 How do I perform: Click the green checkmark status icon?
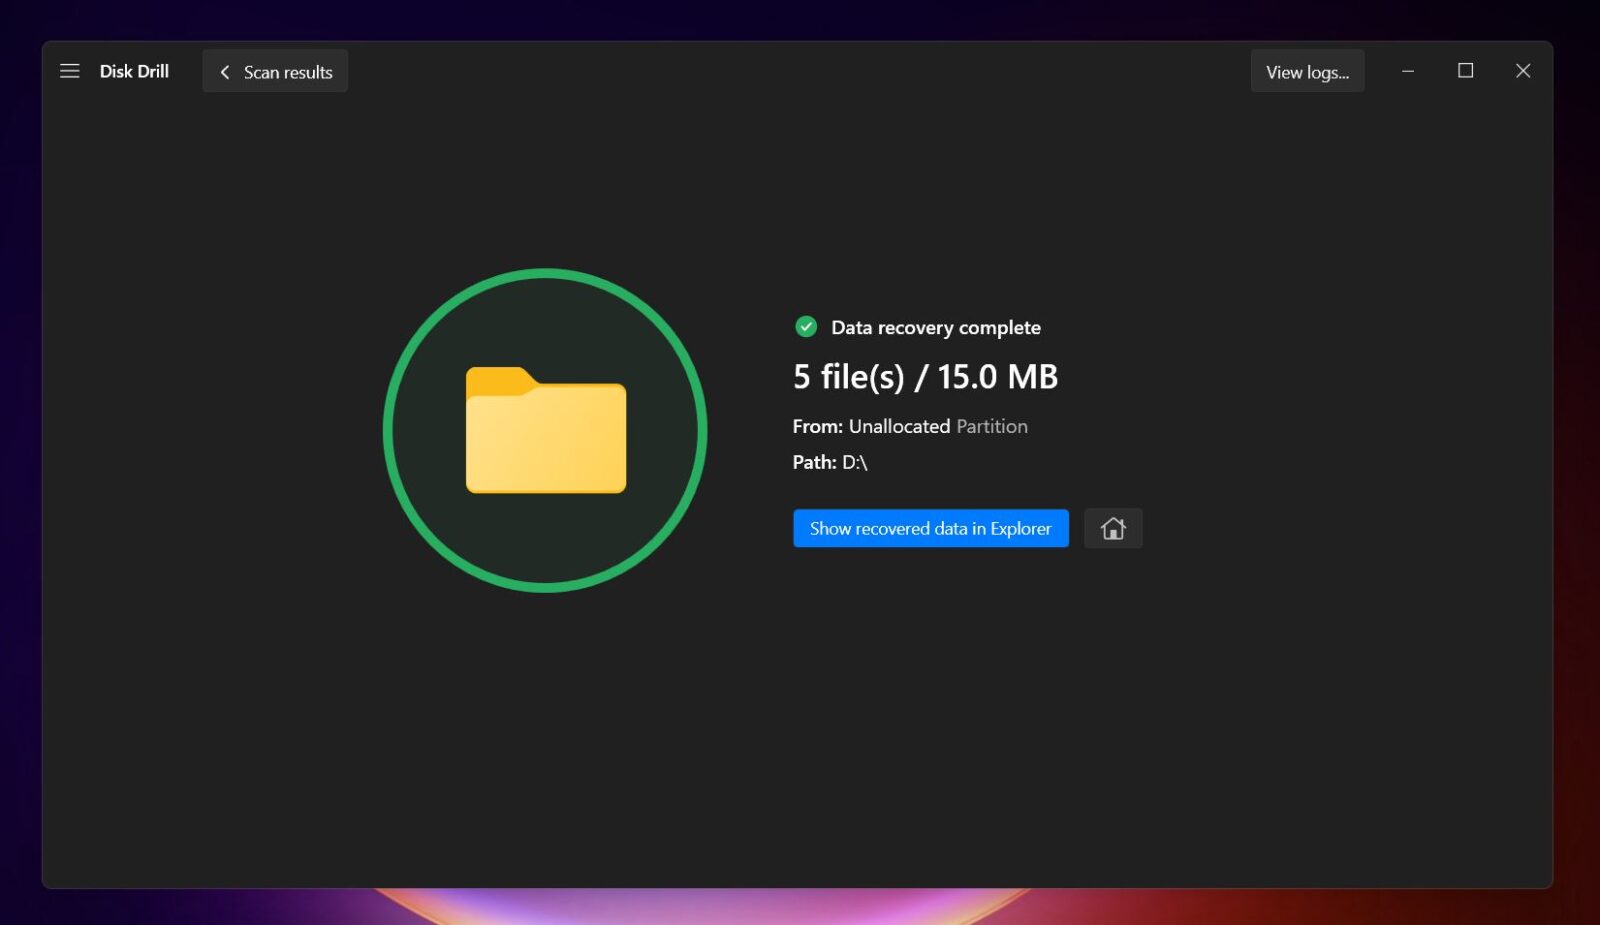806,327
